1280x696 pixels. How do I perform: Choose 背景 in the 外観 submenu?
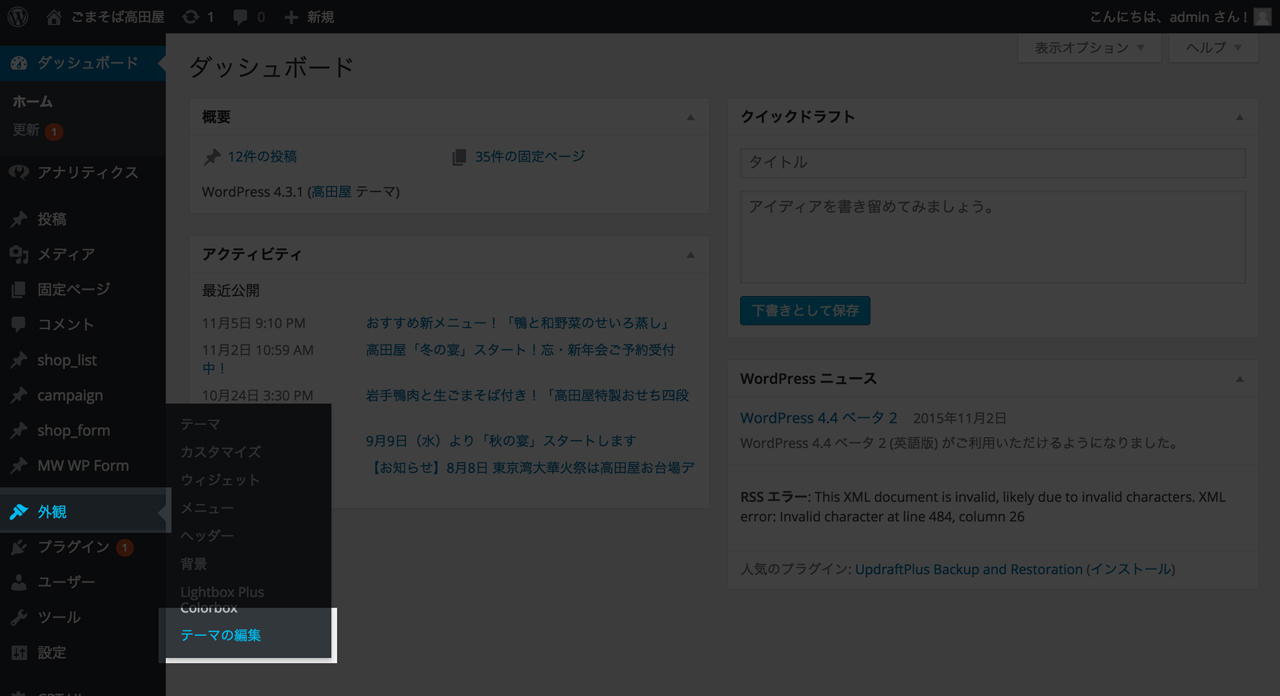coord(194,564)
